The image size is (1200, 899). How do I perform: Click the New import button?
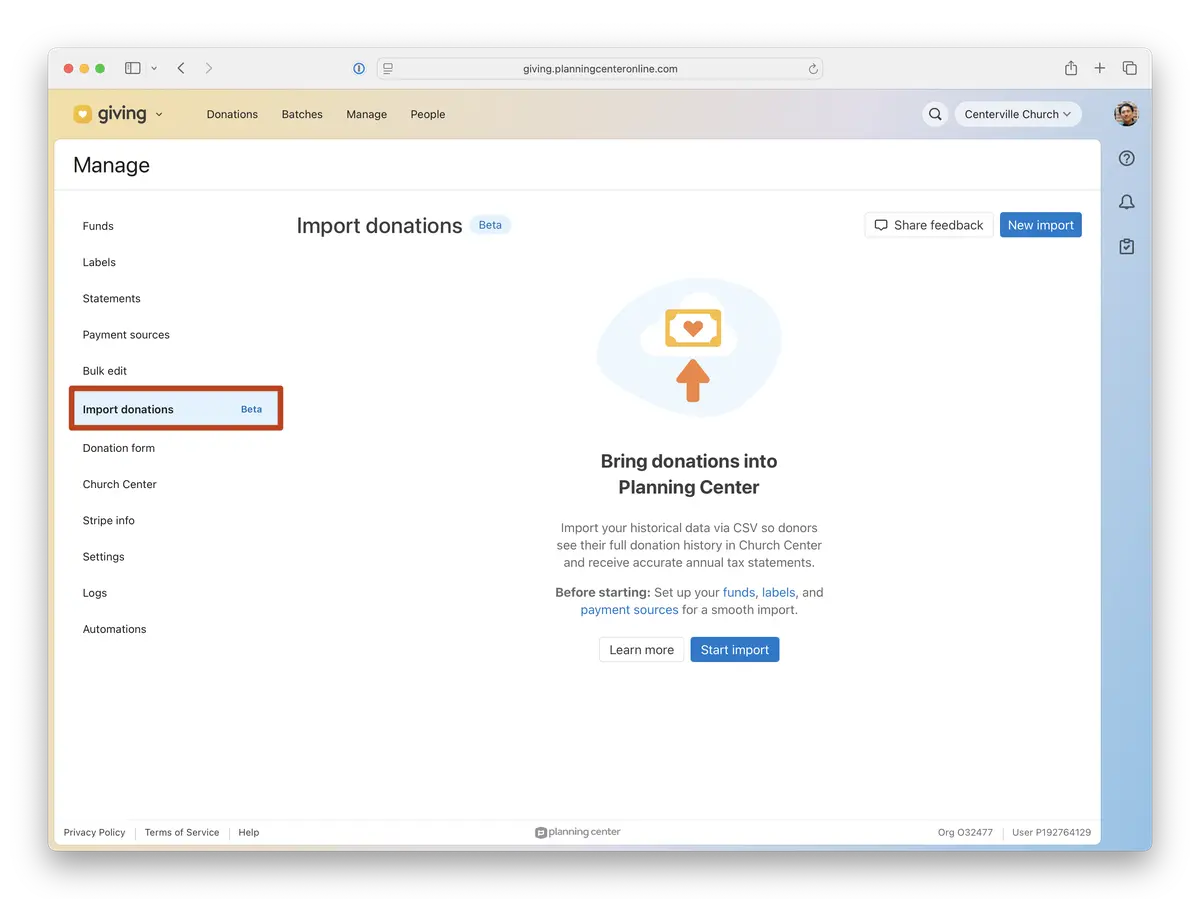coord(1041,225)
